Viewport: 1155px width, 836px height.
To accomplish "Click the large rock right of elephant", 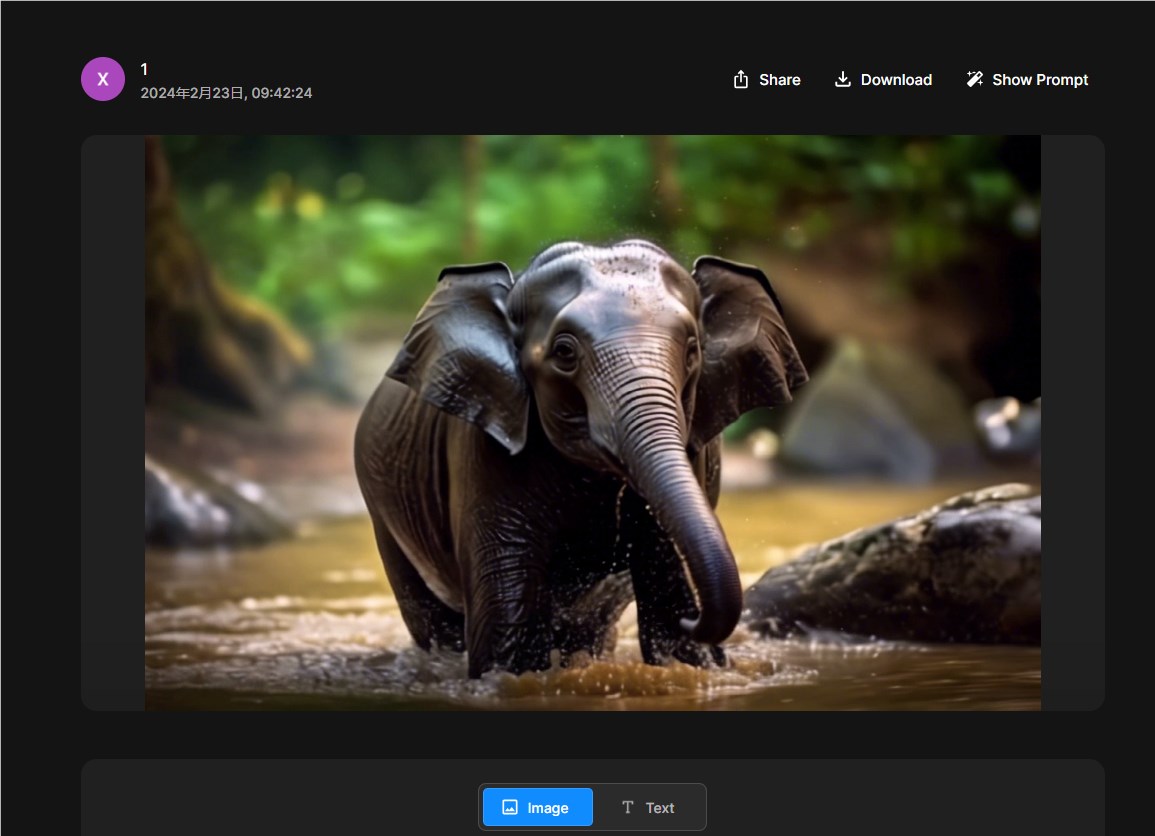I will [900, 570].
